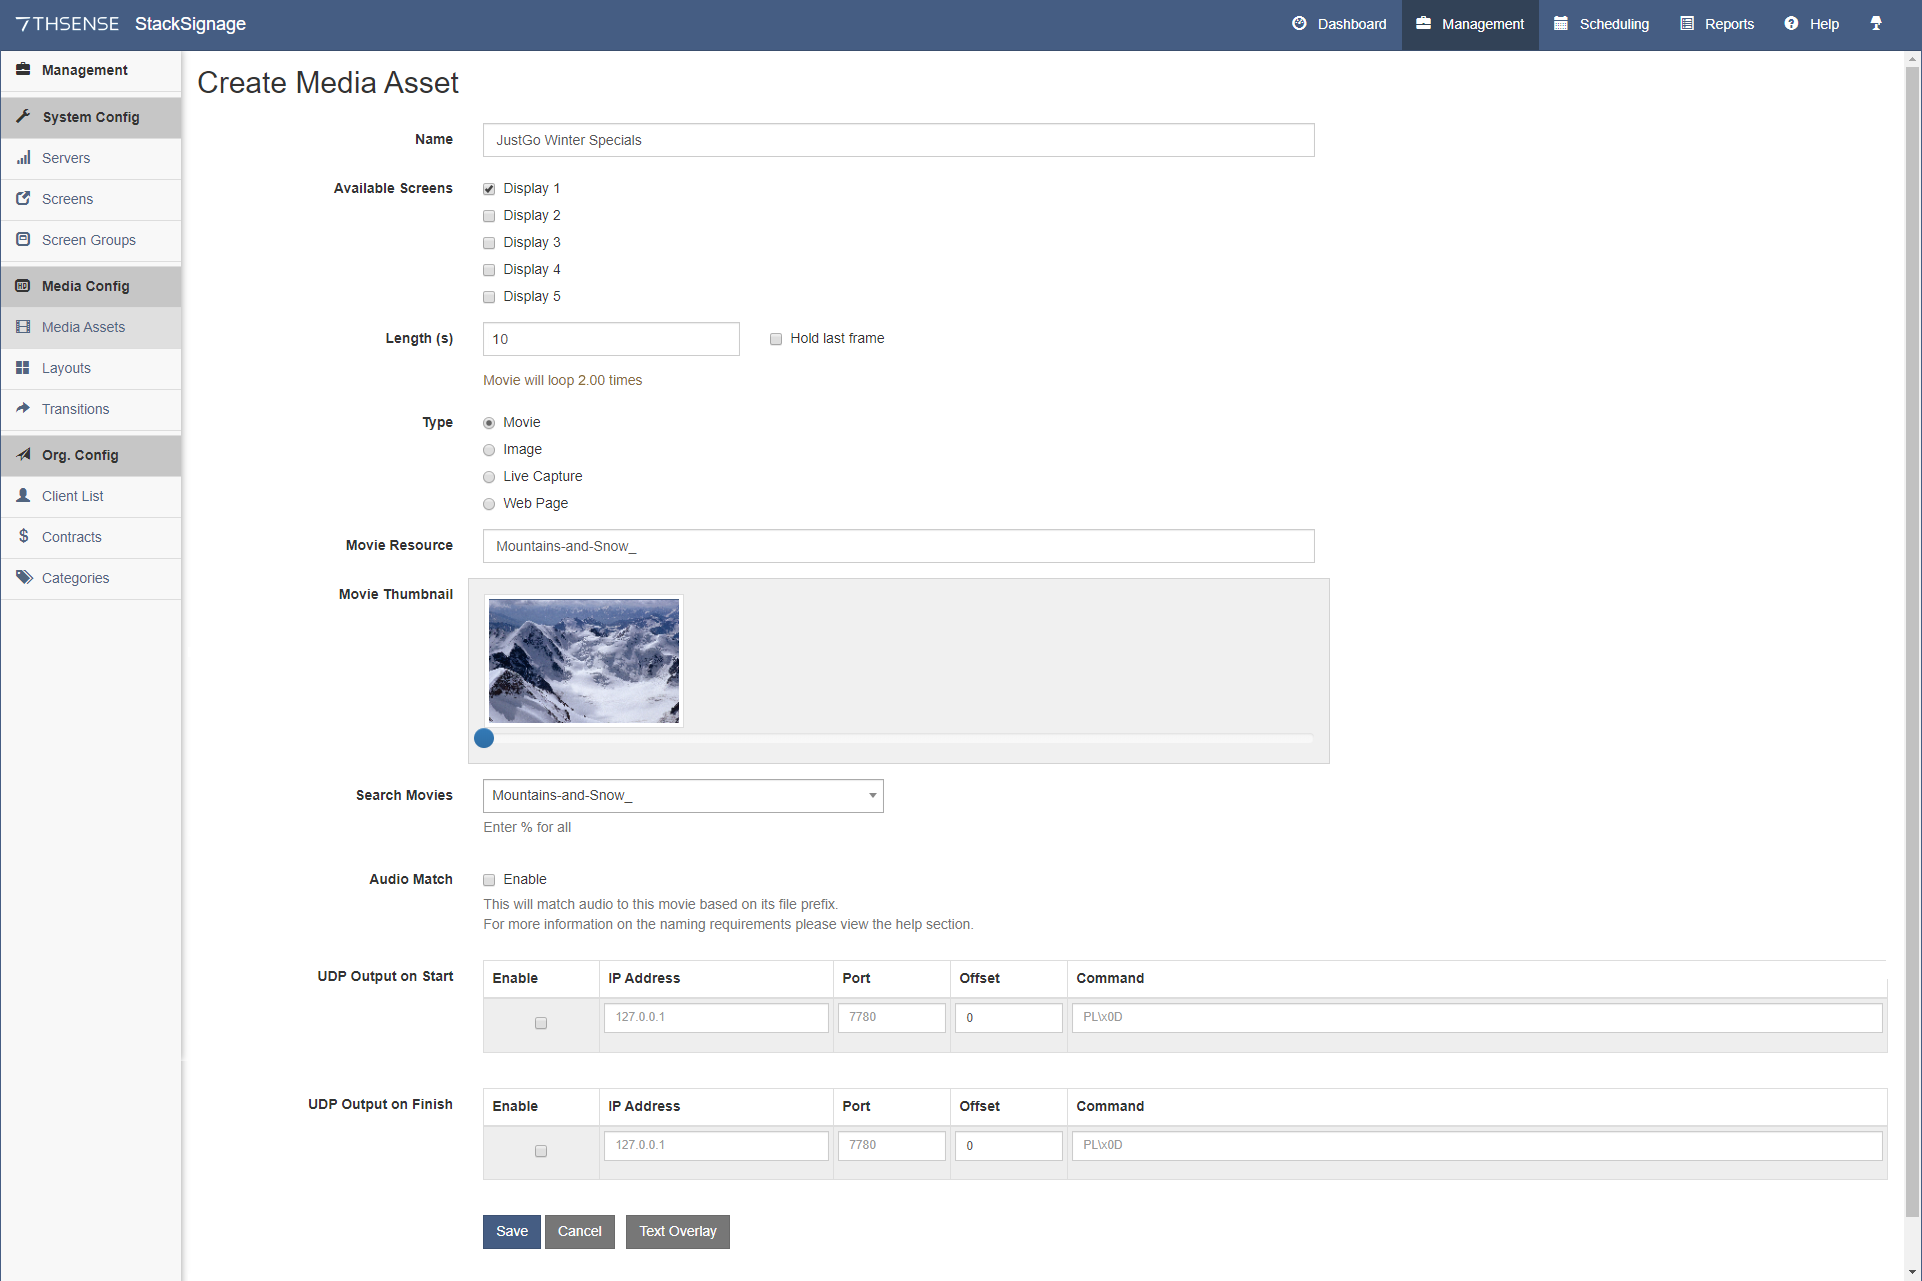
Task: Uncheck the Display 1 checkbox
Action: tap(489, 189)
